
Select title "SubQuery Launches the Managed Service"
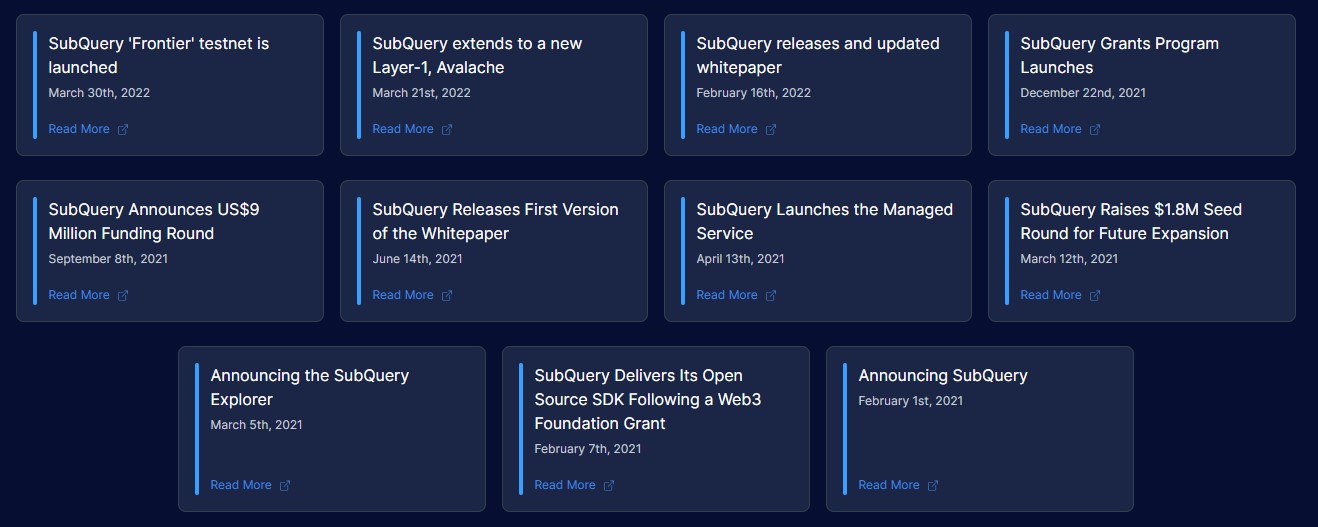click(825, 222)
